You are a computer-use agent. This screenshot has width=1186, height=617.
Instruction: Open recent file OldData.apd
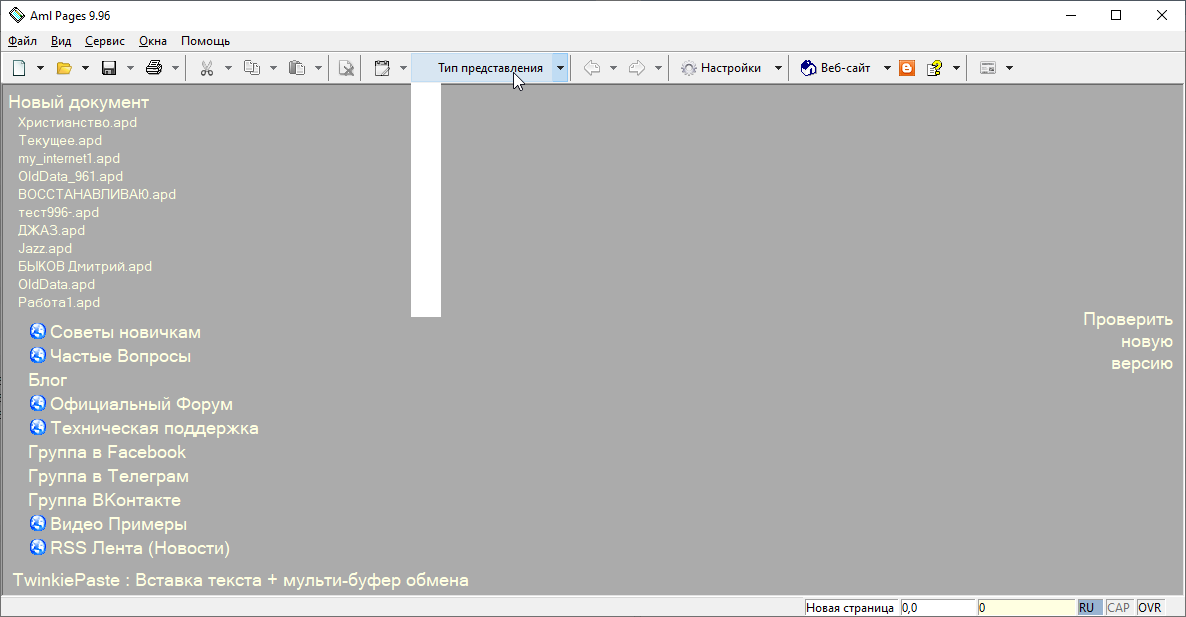pyautogui.click(x=57, y=284)
